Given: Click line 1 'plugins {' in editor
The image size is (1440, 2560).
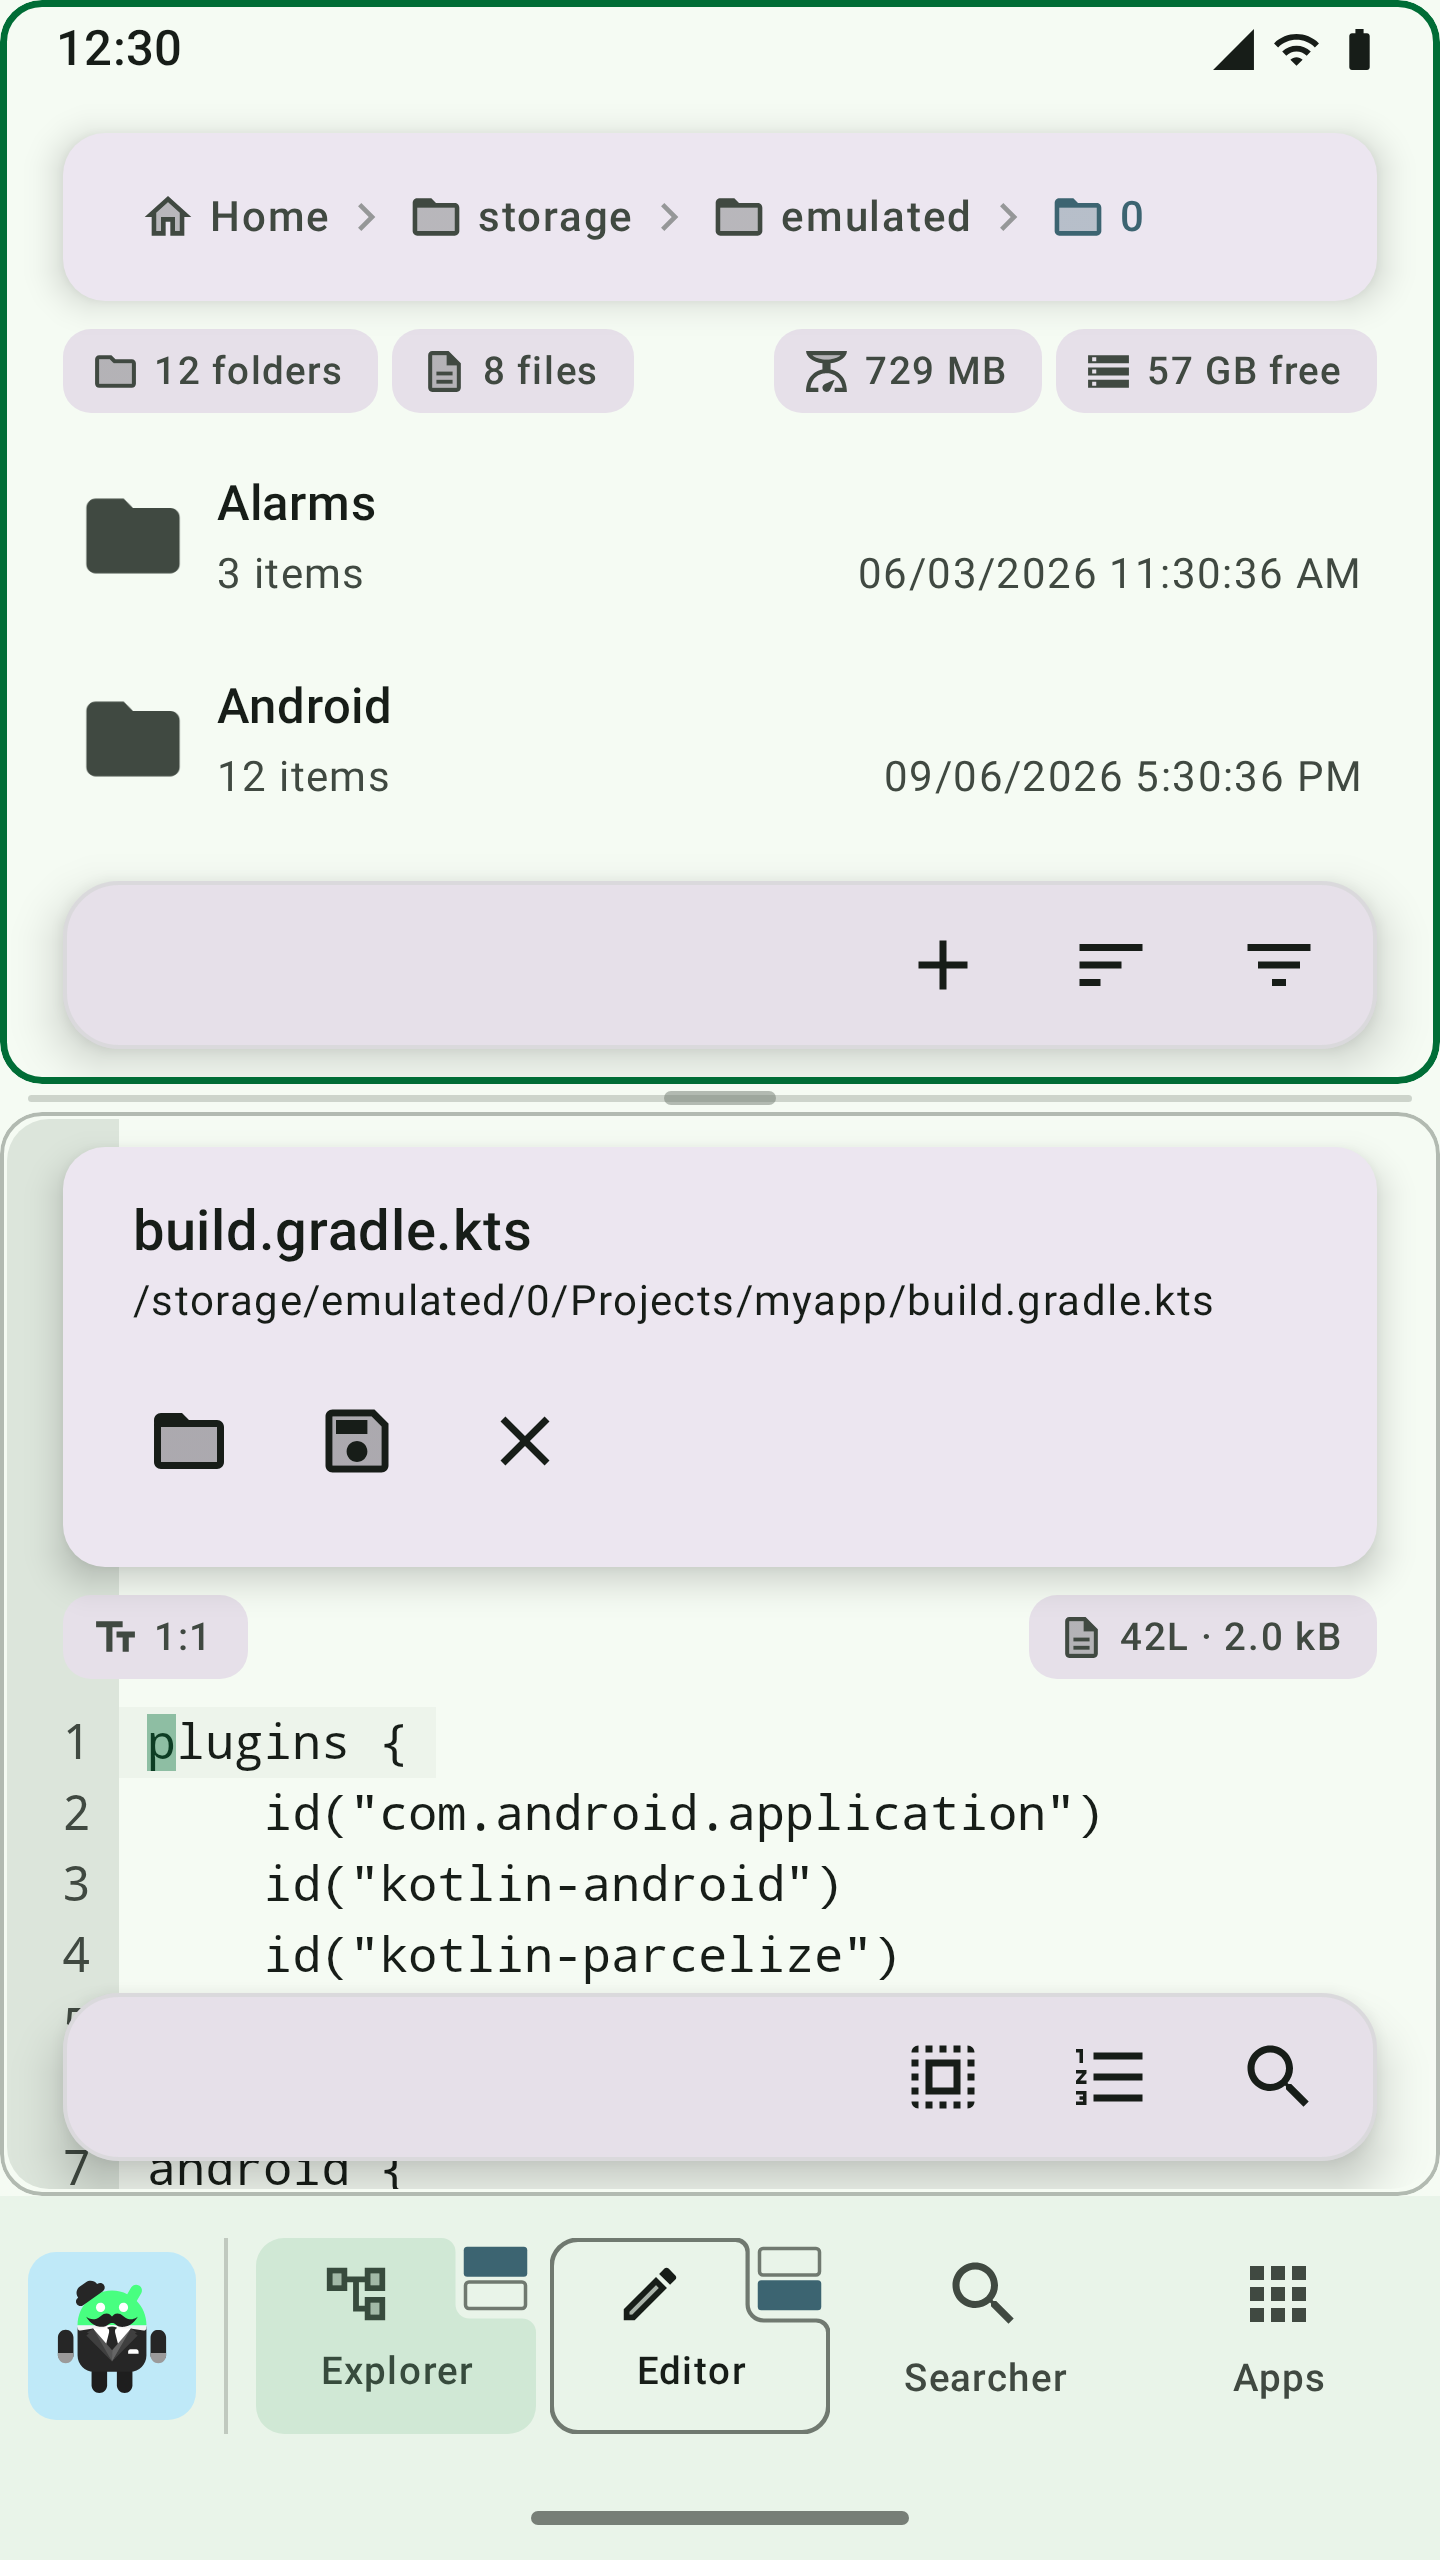Looking at the screenshot, I should 277,1742.
